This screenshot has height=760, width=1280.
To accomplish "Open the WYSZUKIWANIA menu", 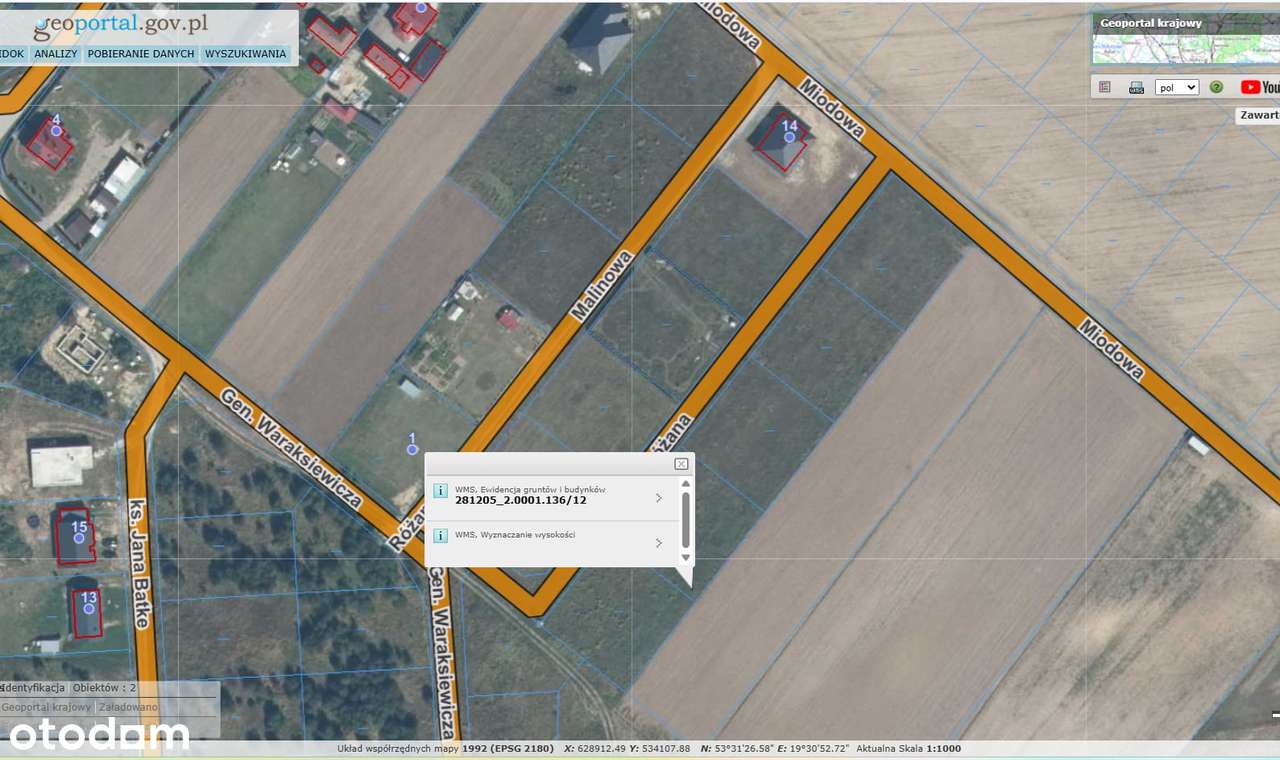I will tap(245, 54).
